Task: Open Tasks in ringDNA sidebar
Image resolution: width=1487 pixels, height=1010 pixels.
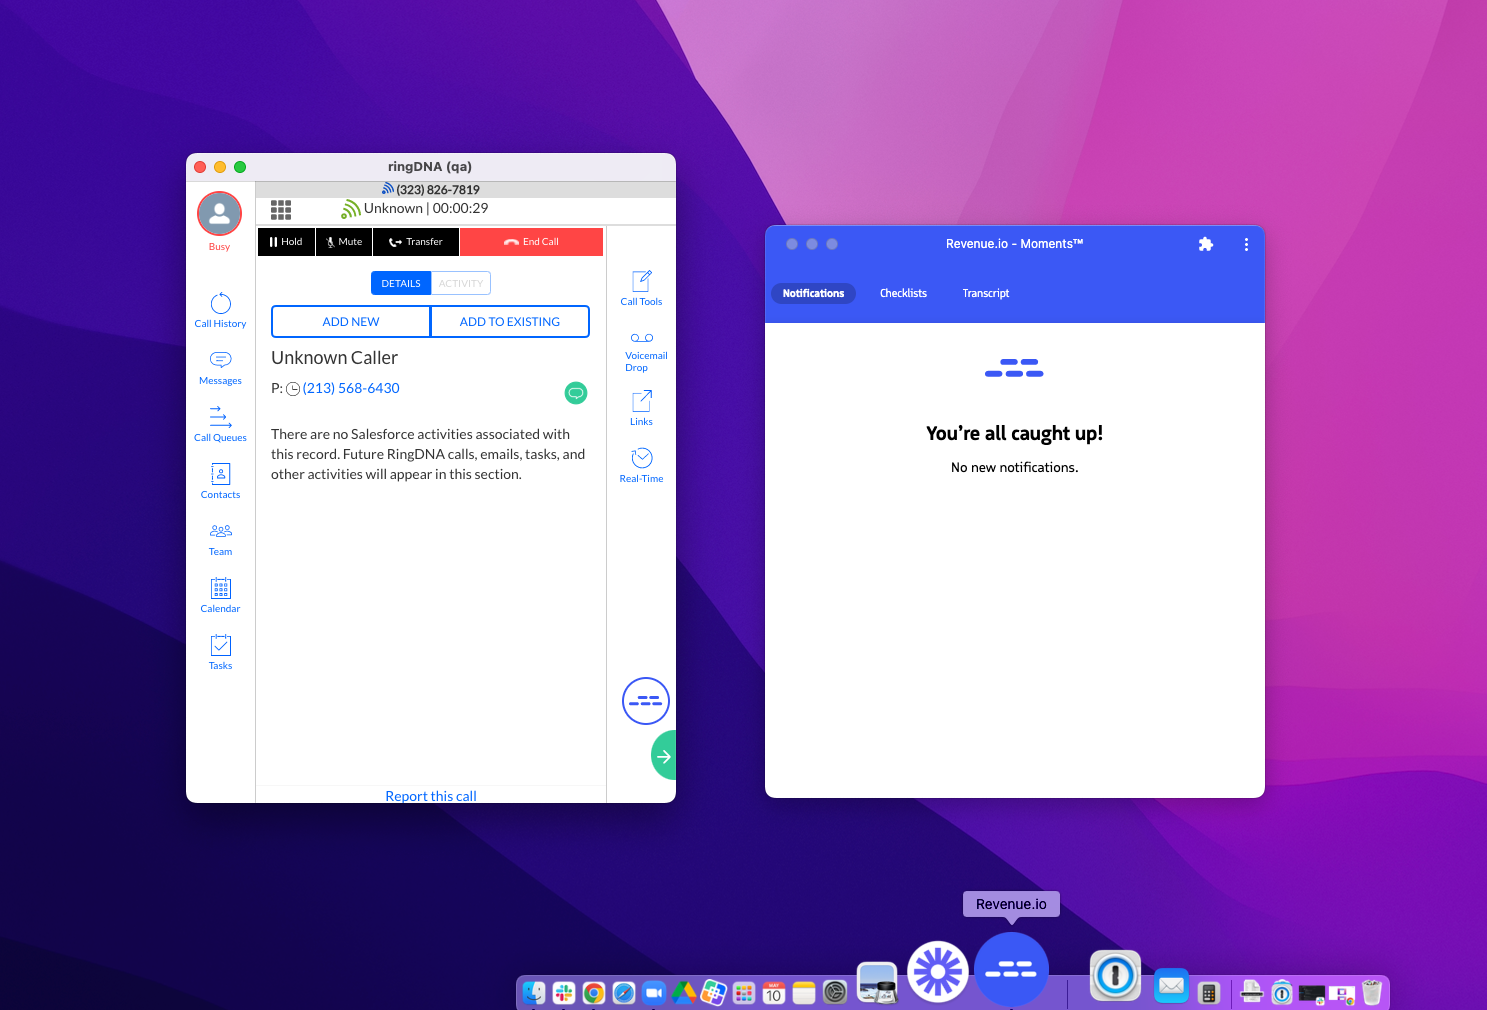Action: click(x=220, y=652)
